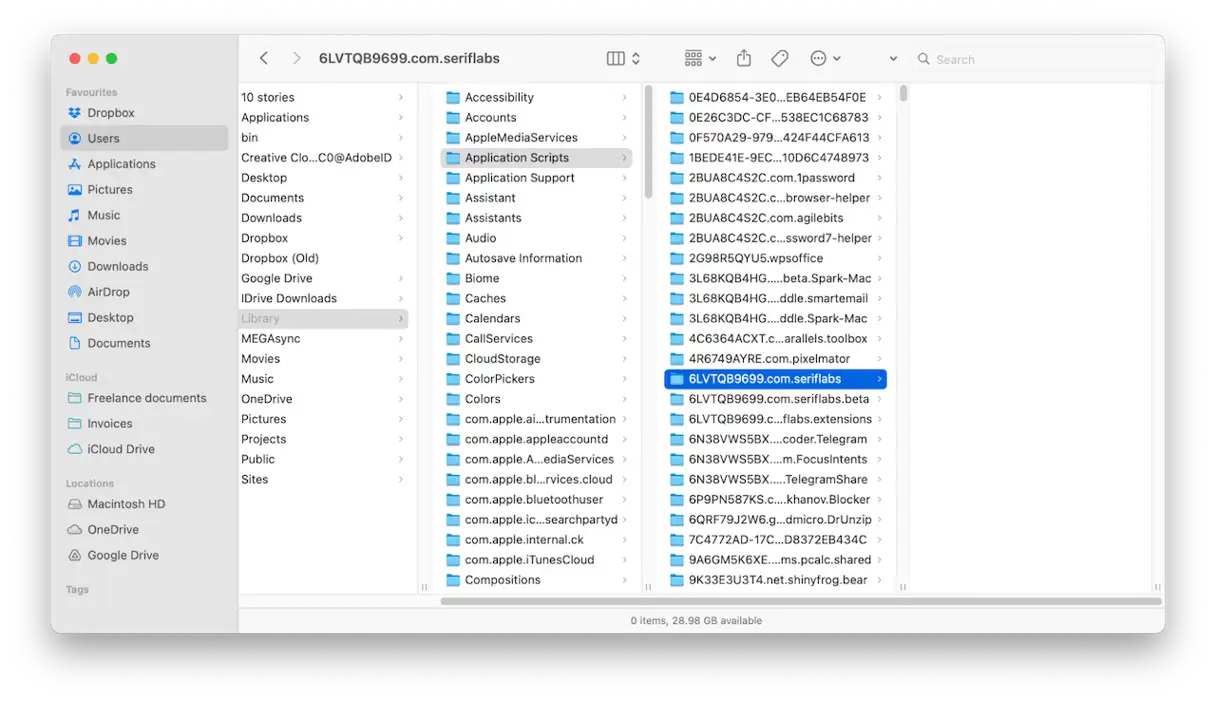Image resolution: width=1216 pixels, height=701 pixels.
Task: Expand the Audio folder chevron
Action: coord(624,238)
